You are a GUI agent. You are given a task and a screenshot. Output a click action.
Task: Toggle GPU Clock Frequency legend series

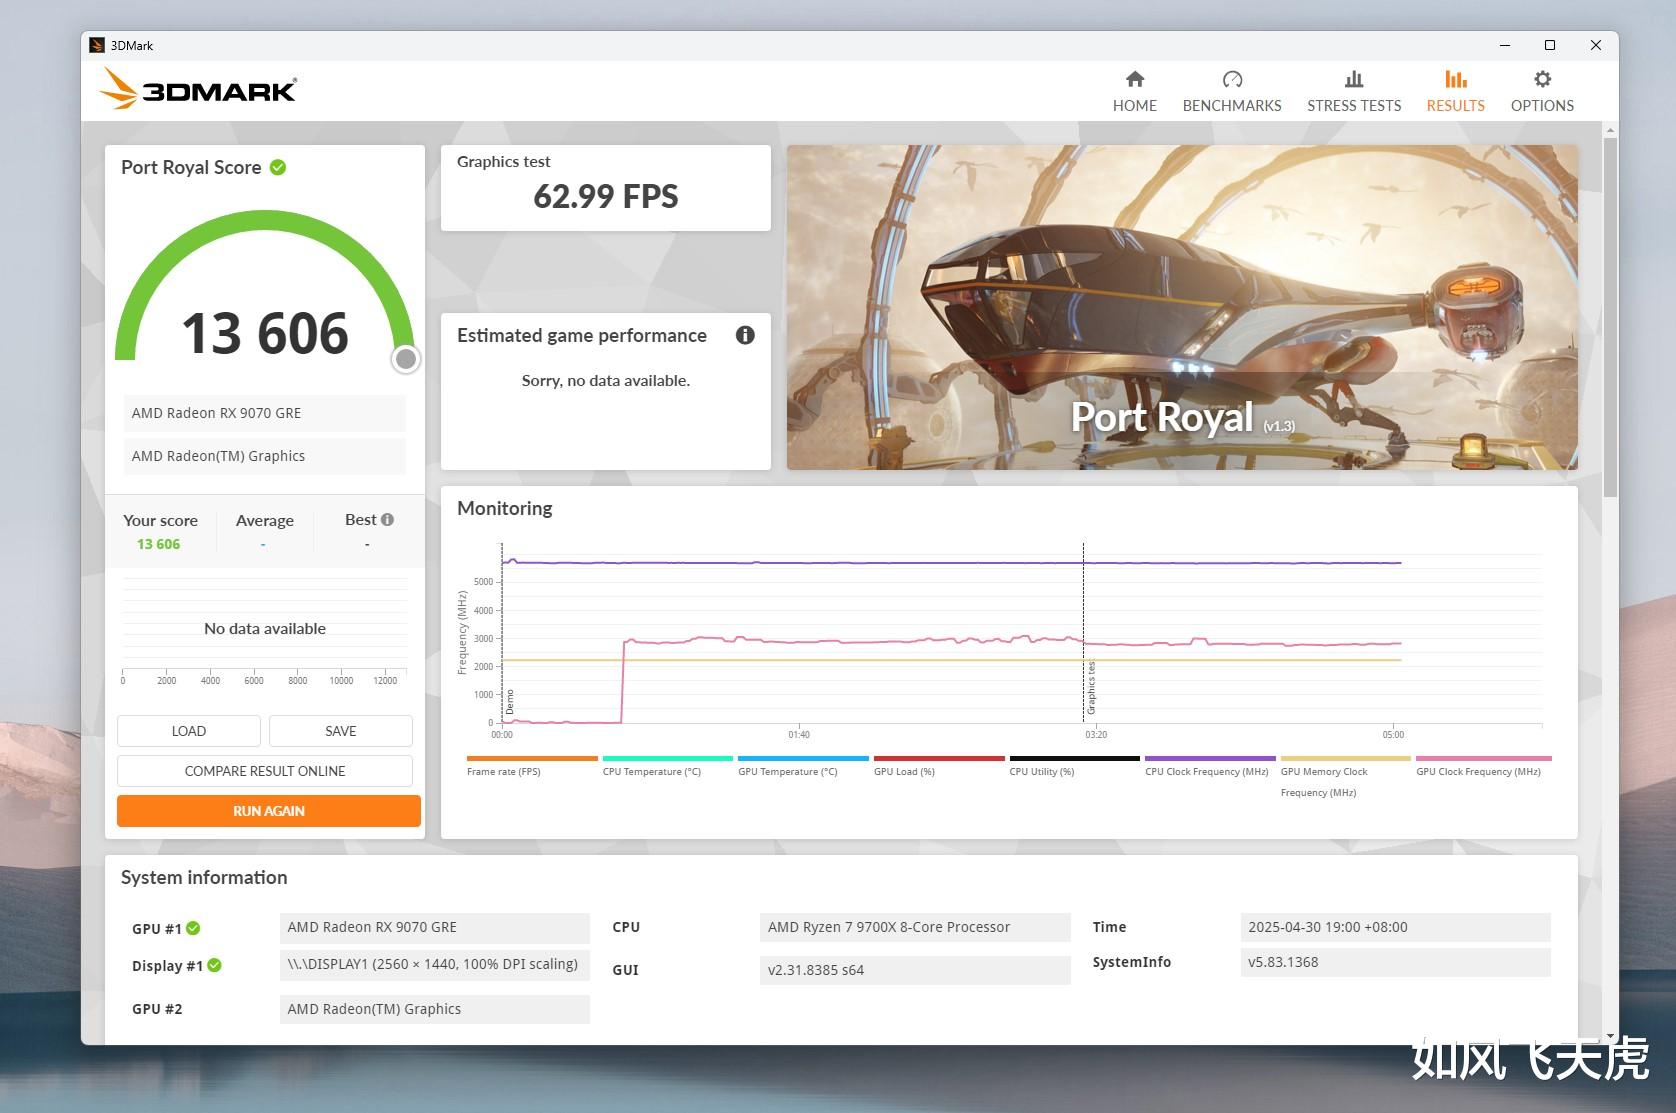click(1483, 766)
